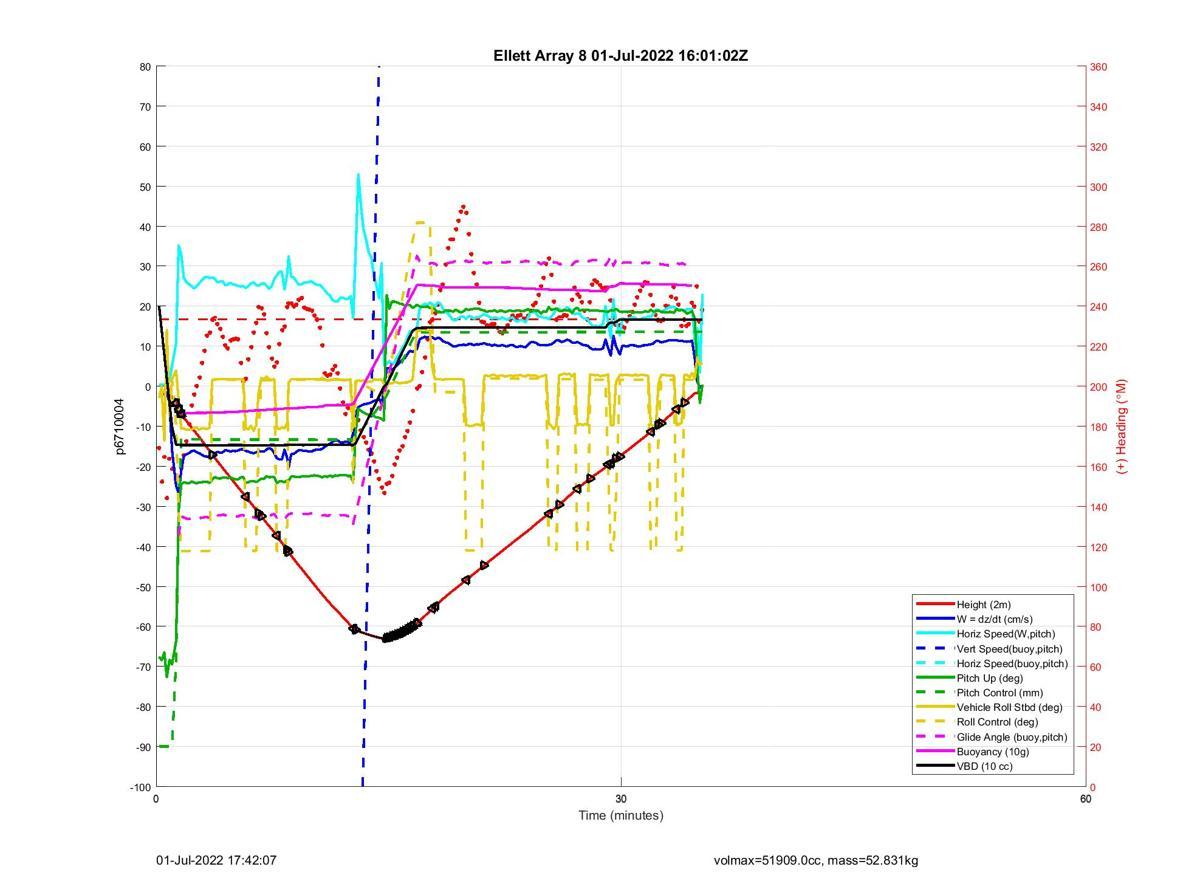Click legend entry 'Horiz Speed(buoy,pitch)'
This screenshot has height=885, width=1200.
(1012, 663)
